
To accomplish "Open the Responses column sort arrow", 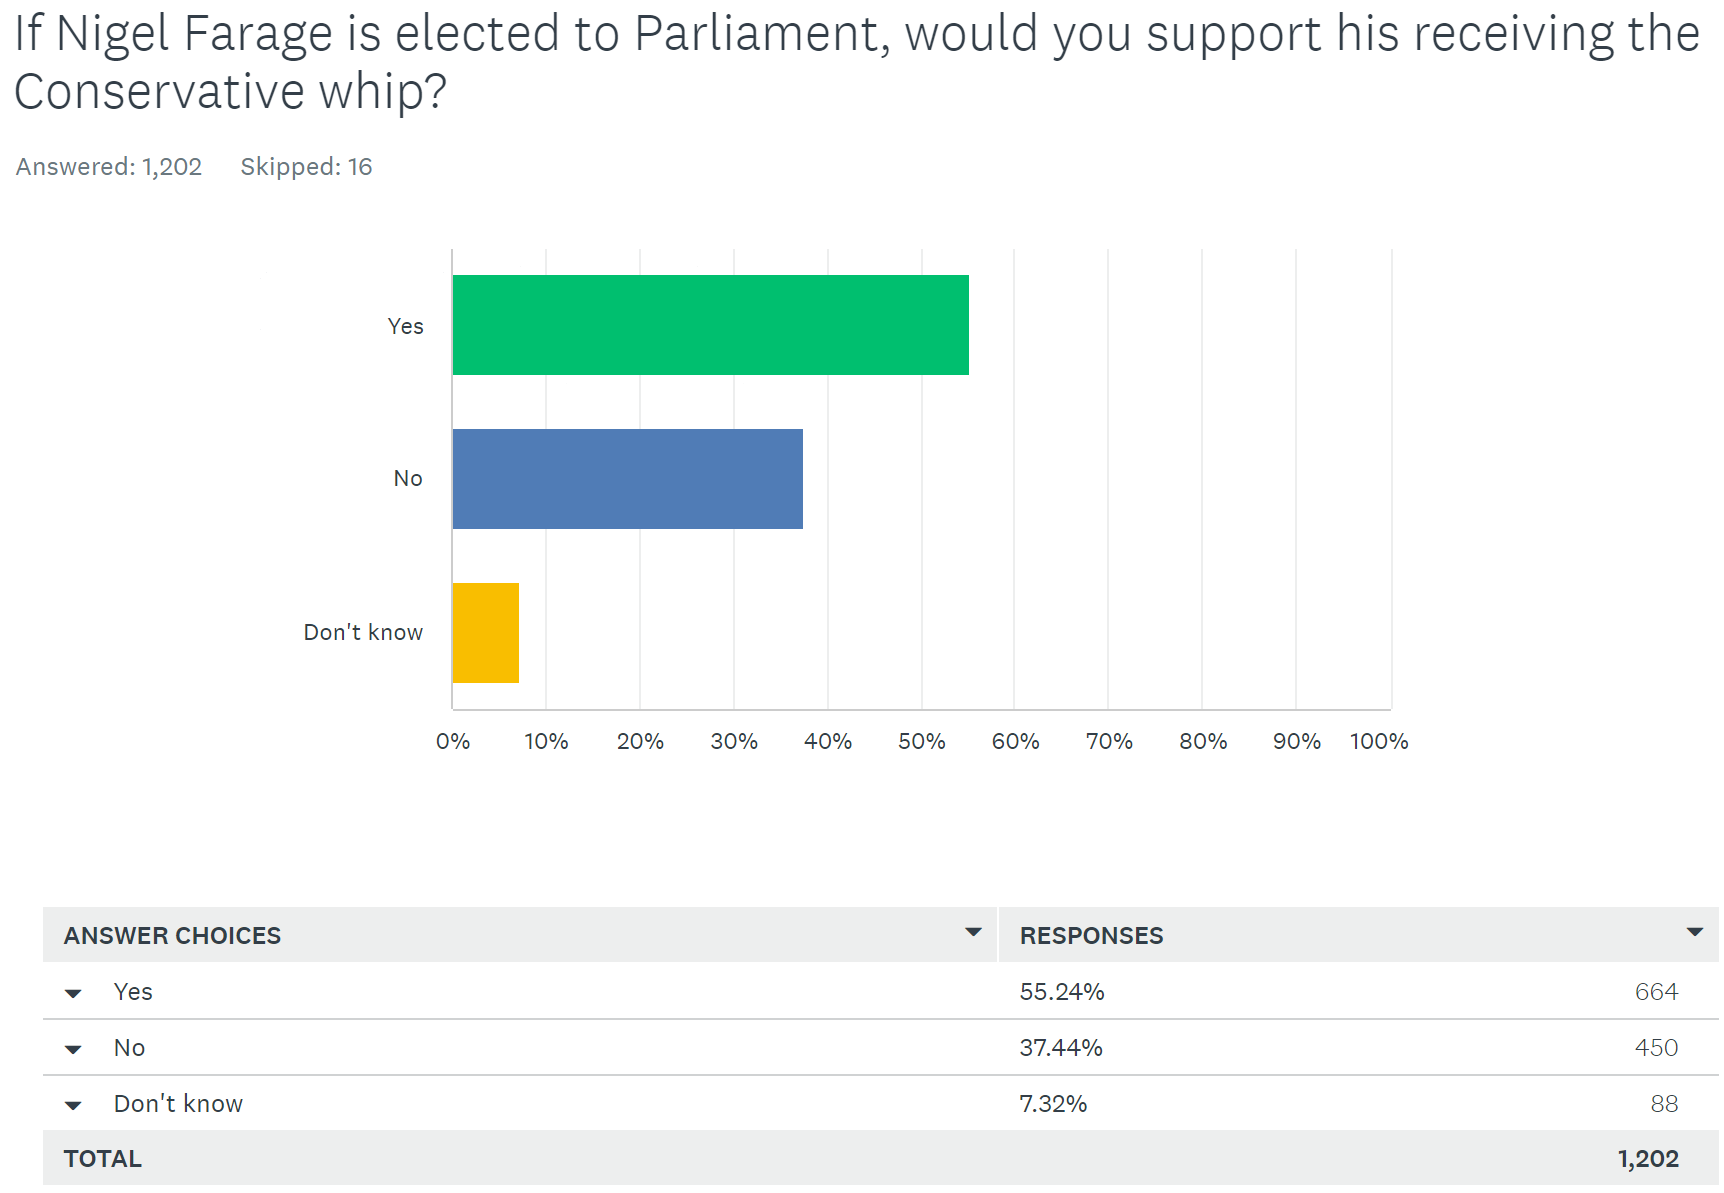I will pos(1694,932).
